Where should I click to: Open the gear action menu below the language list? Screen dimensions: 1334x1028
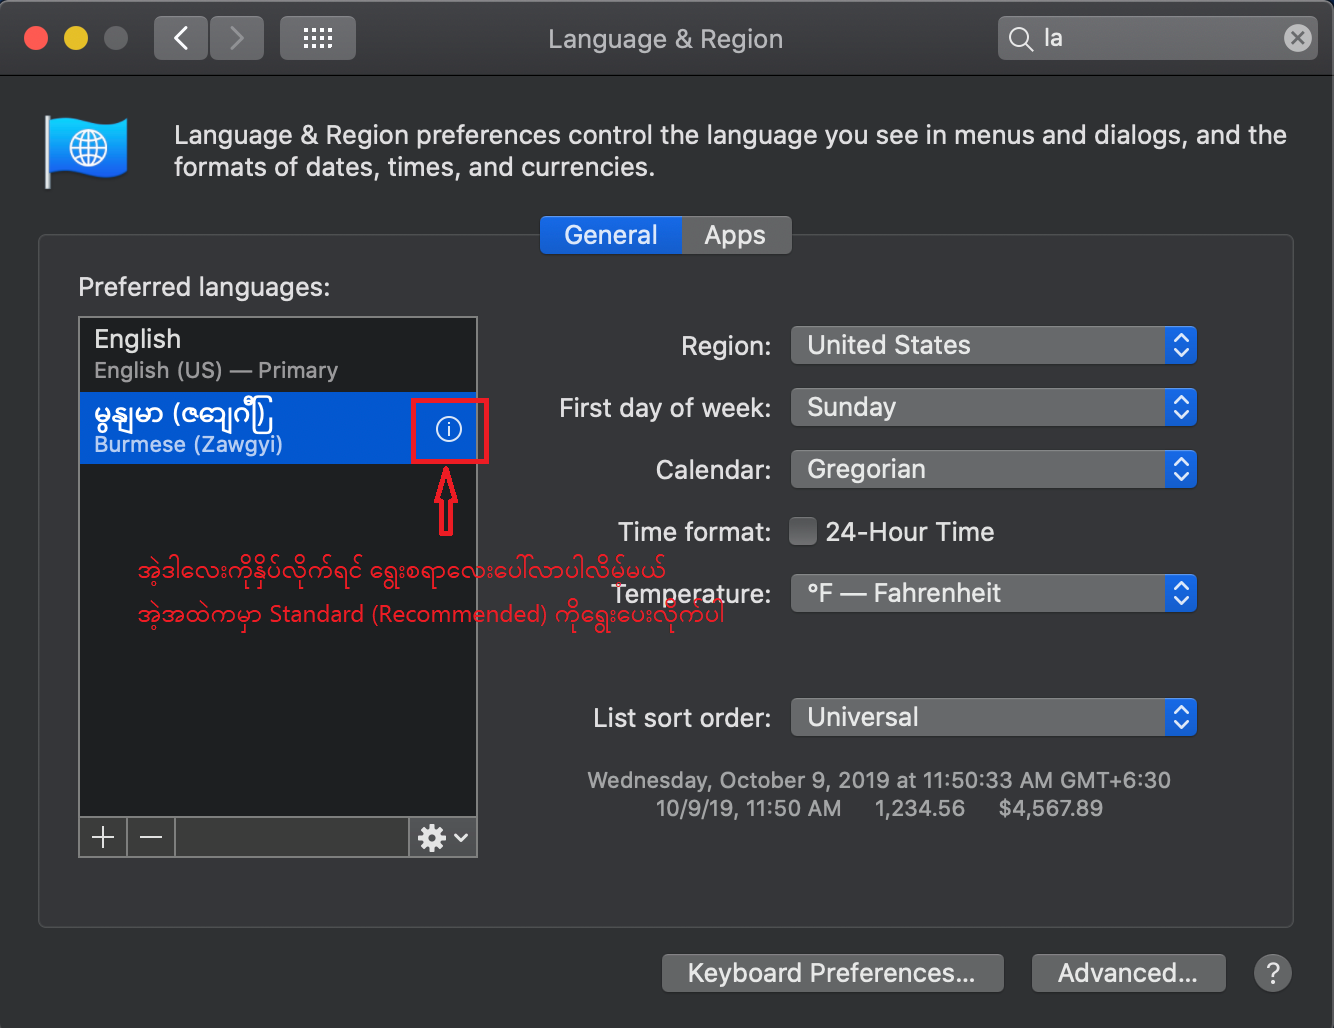click(442, 837)
